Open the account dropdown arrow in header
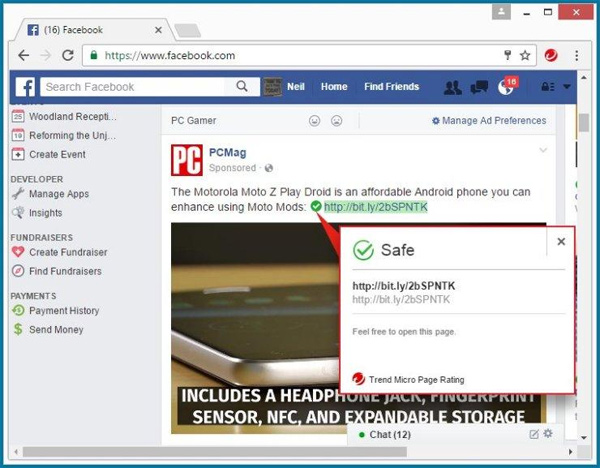Viewport: 600px width, 468px height. point(567,87)
